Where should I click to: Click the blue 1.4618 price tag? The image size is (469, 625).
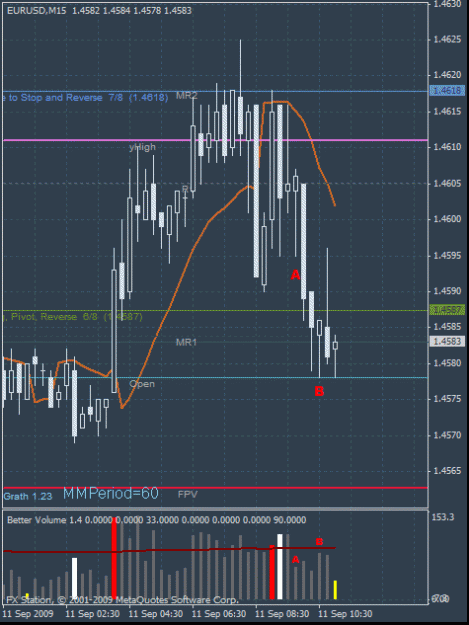(447, 91)
